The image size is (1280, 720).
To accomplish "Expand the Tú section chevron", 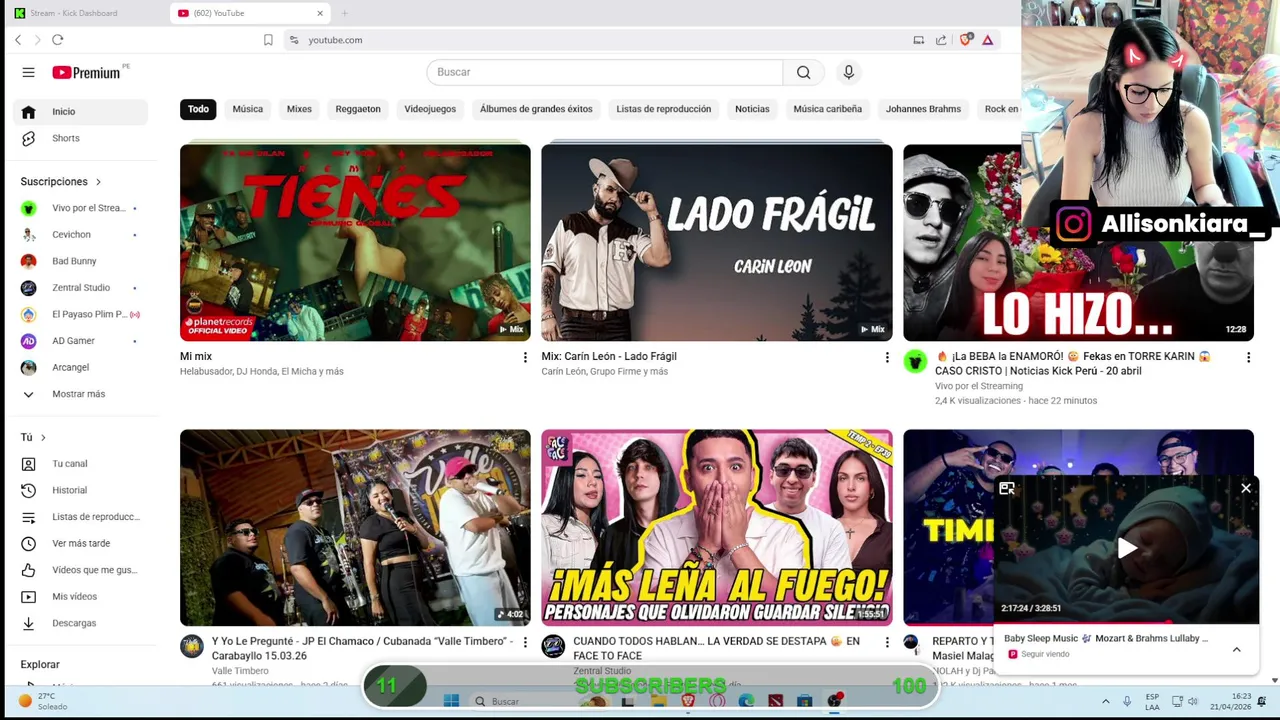I will [43, 437].
